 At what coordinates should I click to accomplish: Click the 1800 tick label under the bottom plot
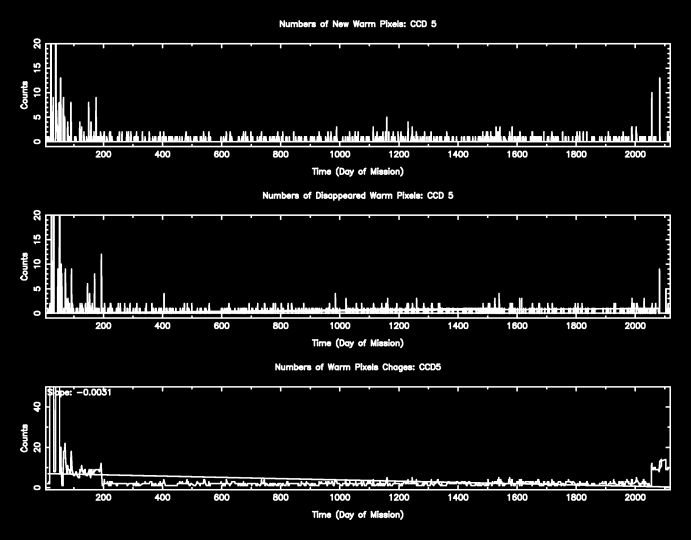tap(576, 500)
